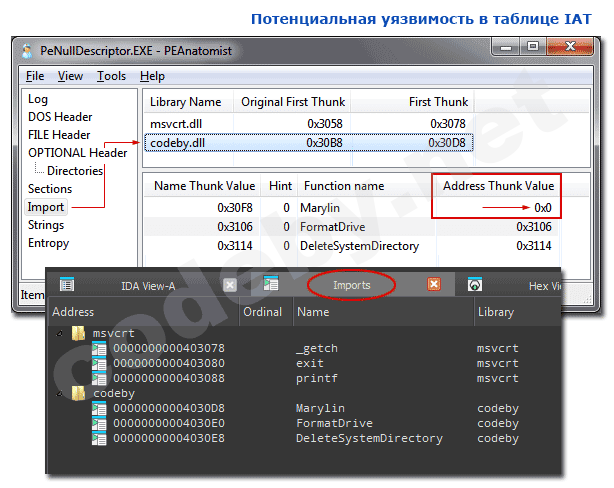Click the msvcrt folder icon
Viewport: 614px width, 488px height.
pos(78,333)
